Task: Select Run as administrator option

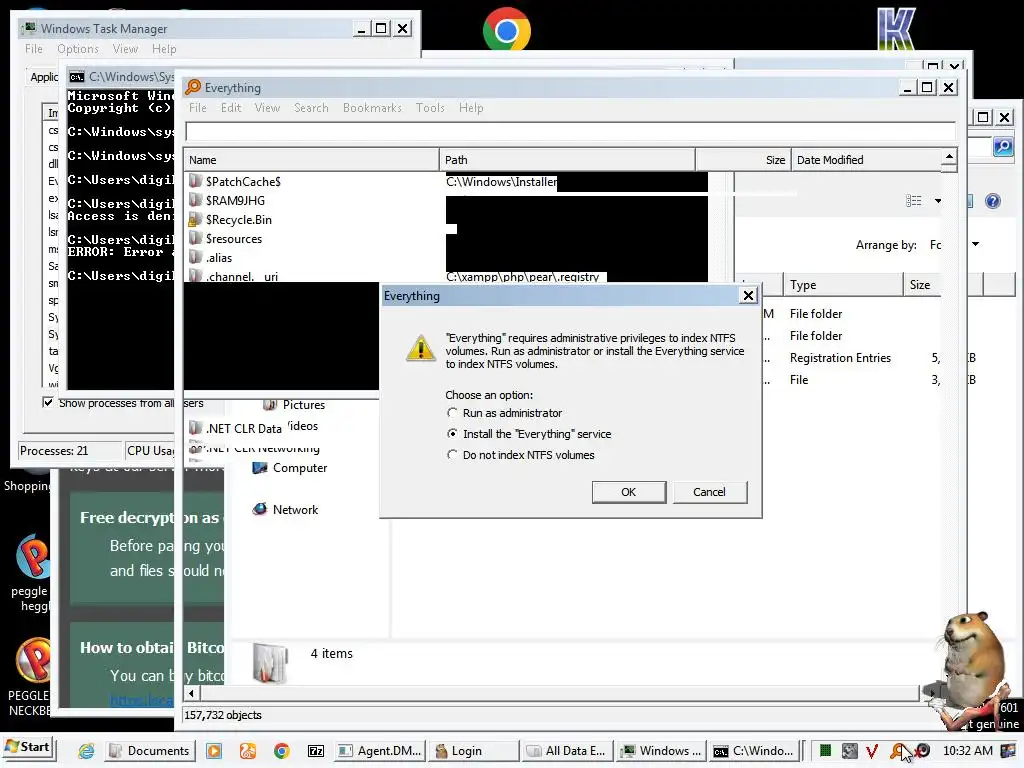Action: pos(505,413)
